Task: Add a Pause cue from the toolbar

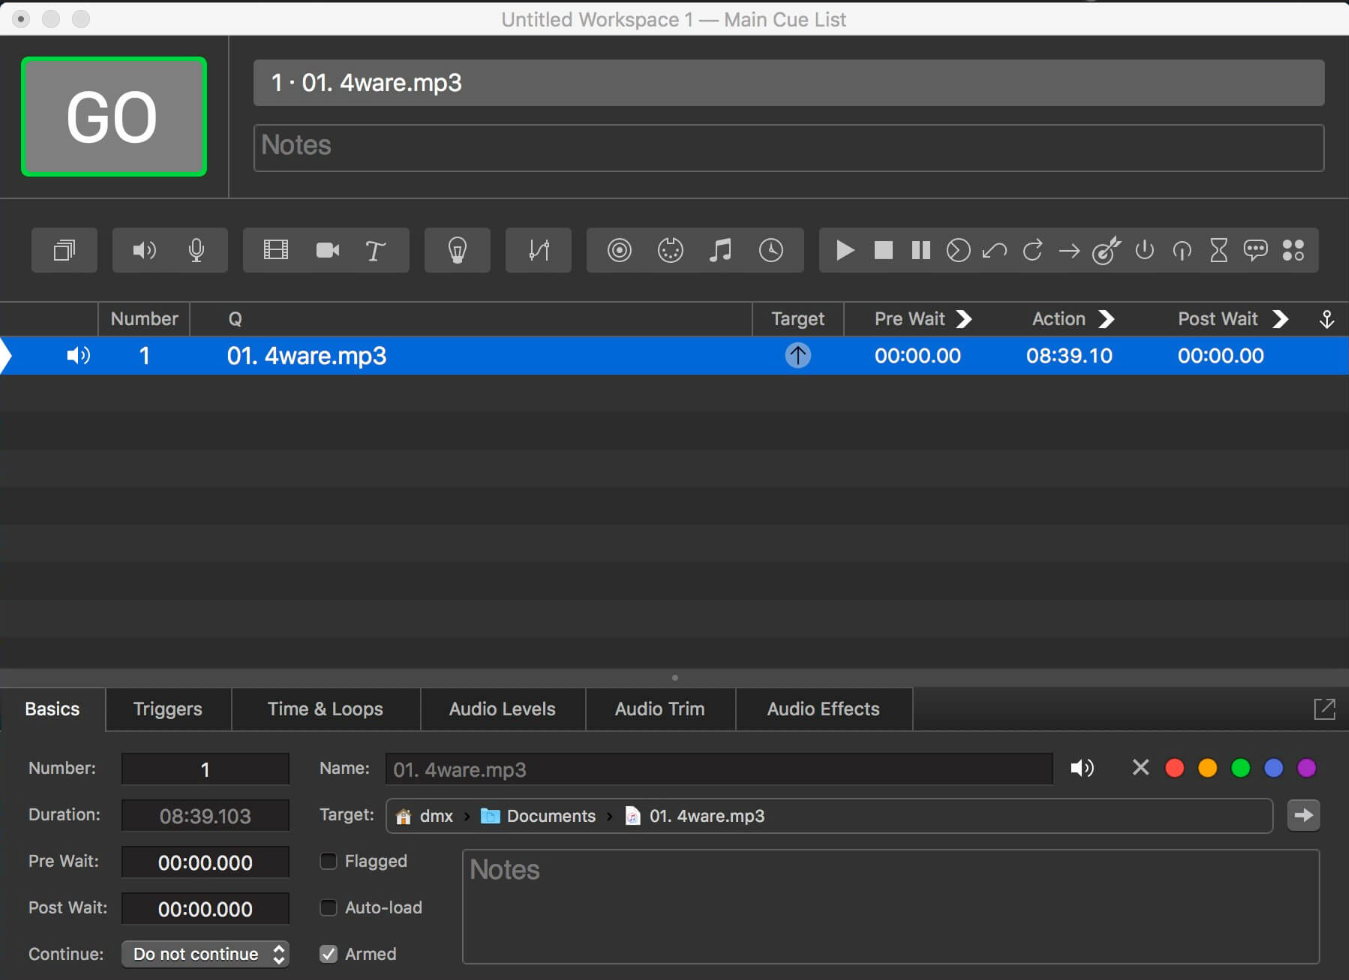Action: 921,250
